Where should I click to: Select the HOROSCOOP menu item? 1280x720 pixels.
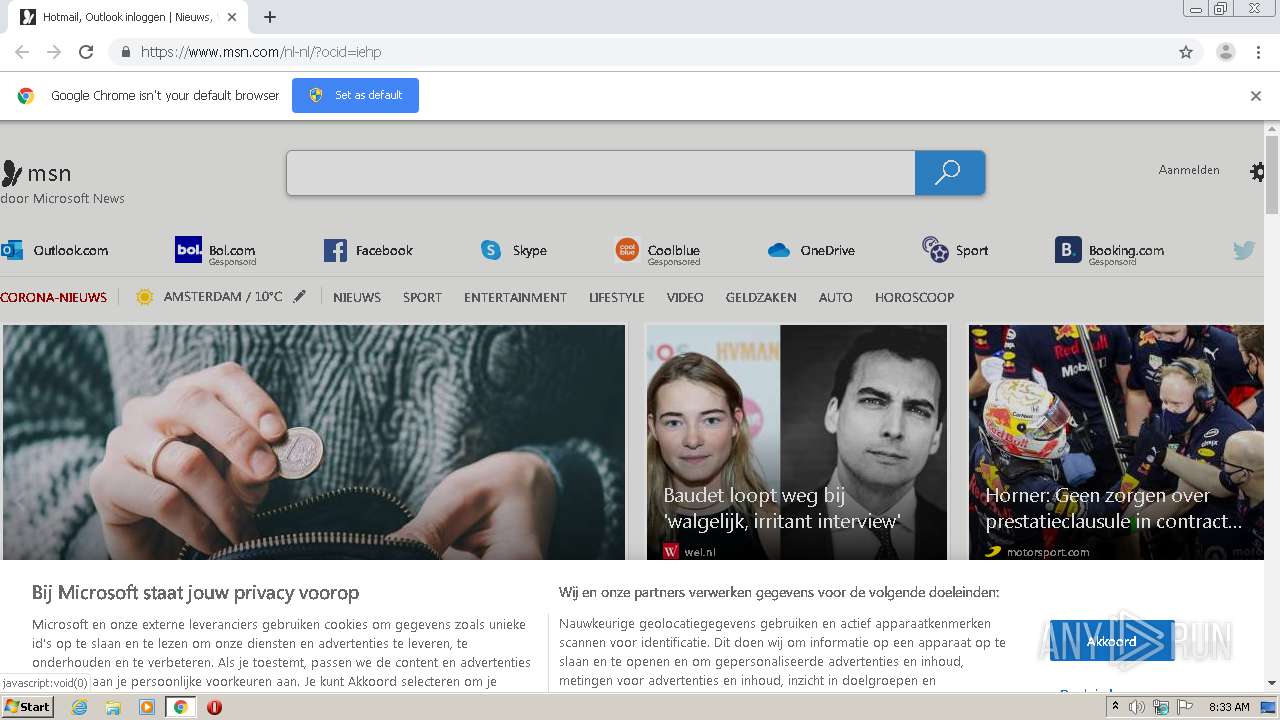(914, 297)
